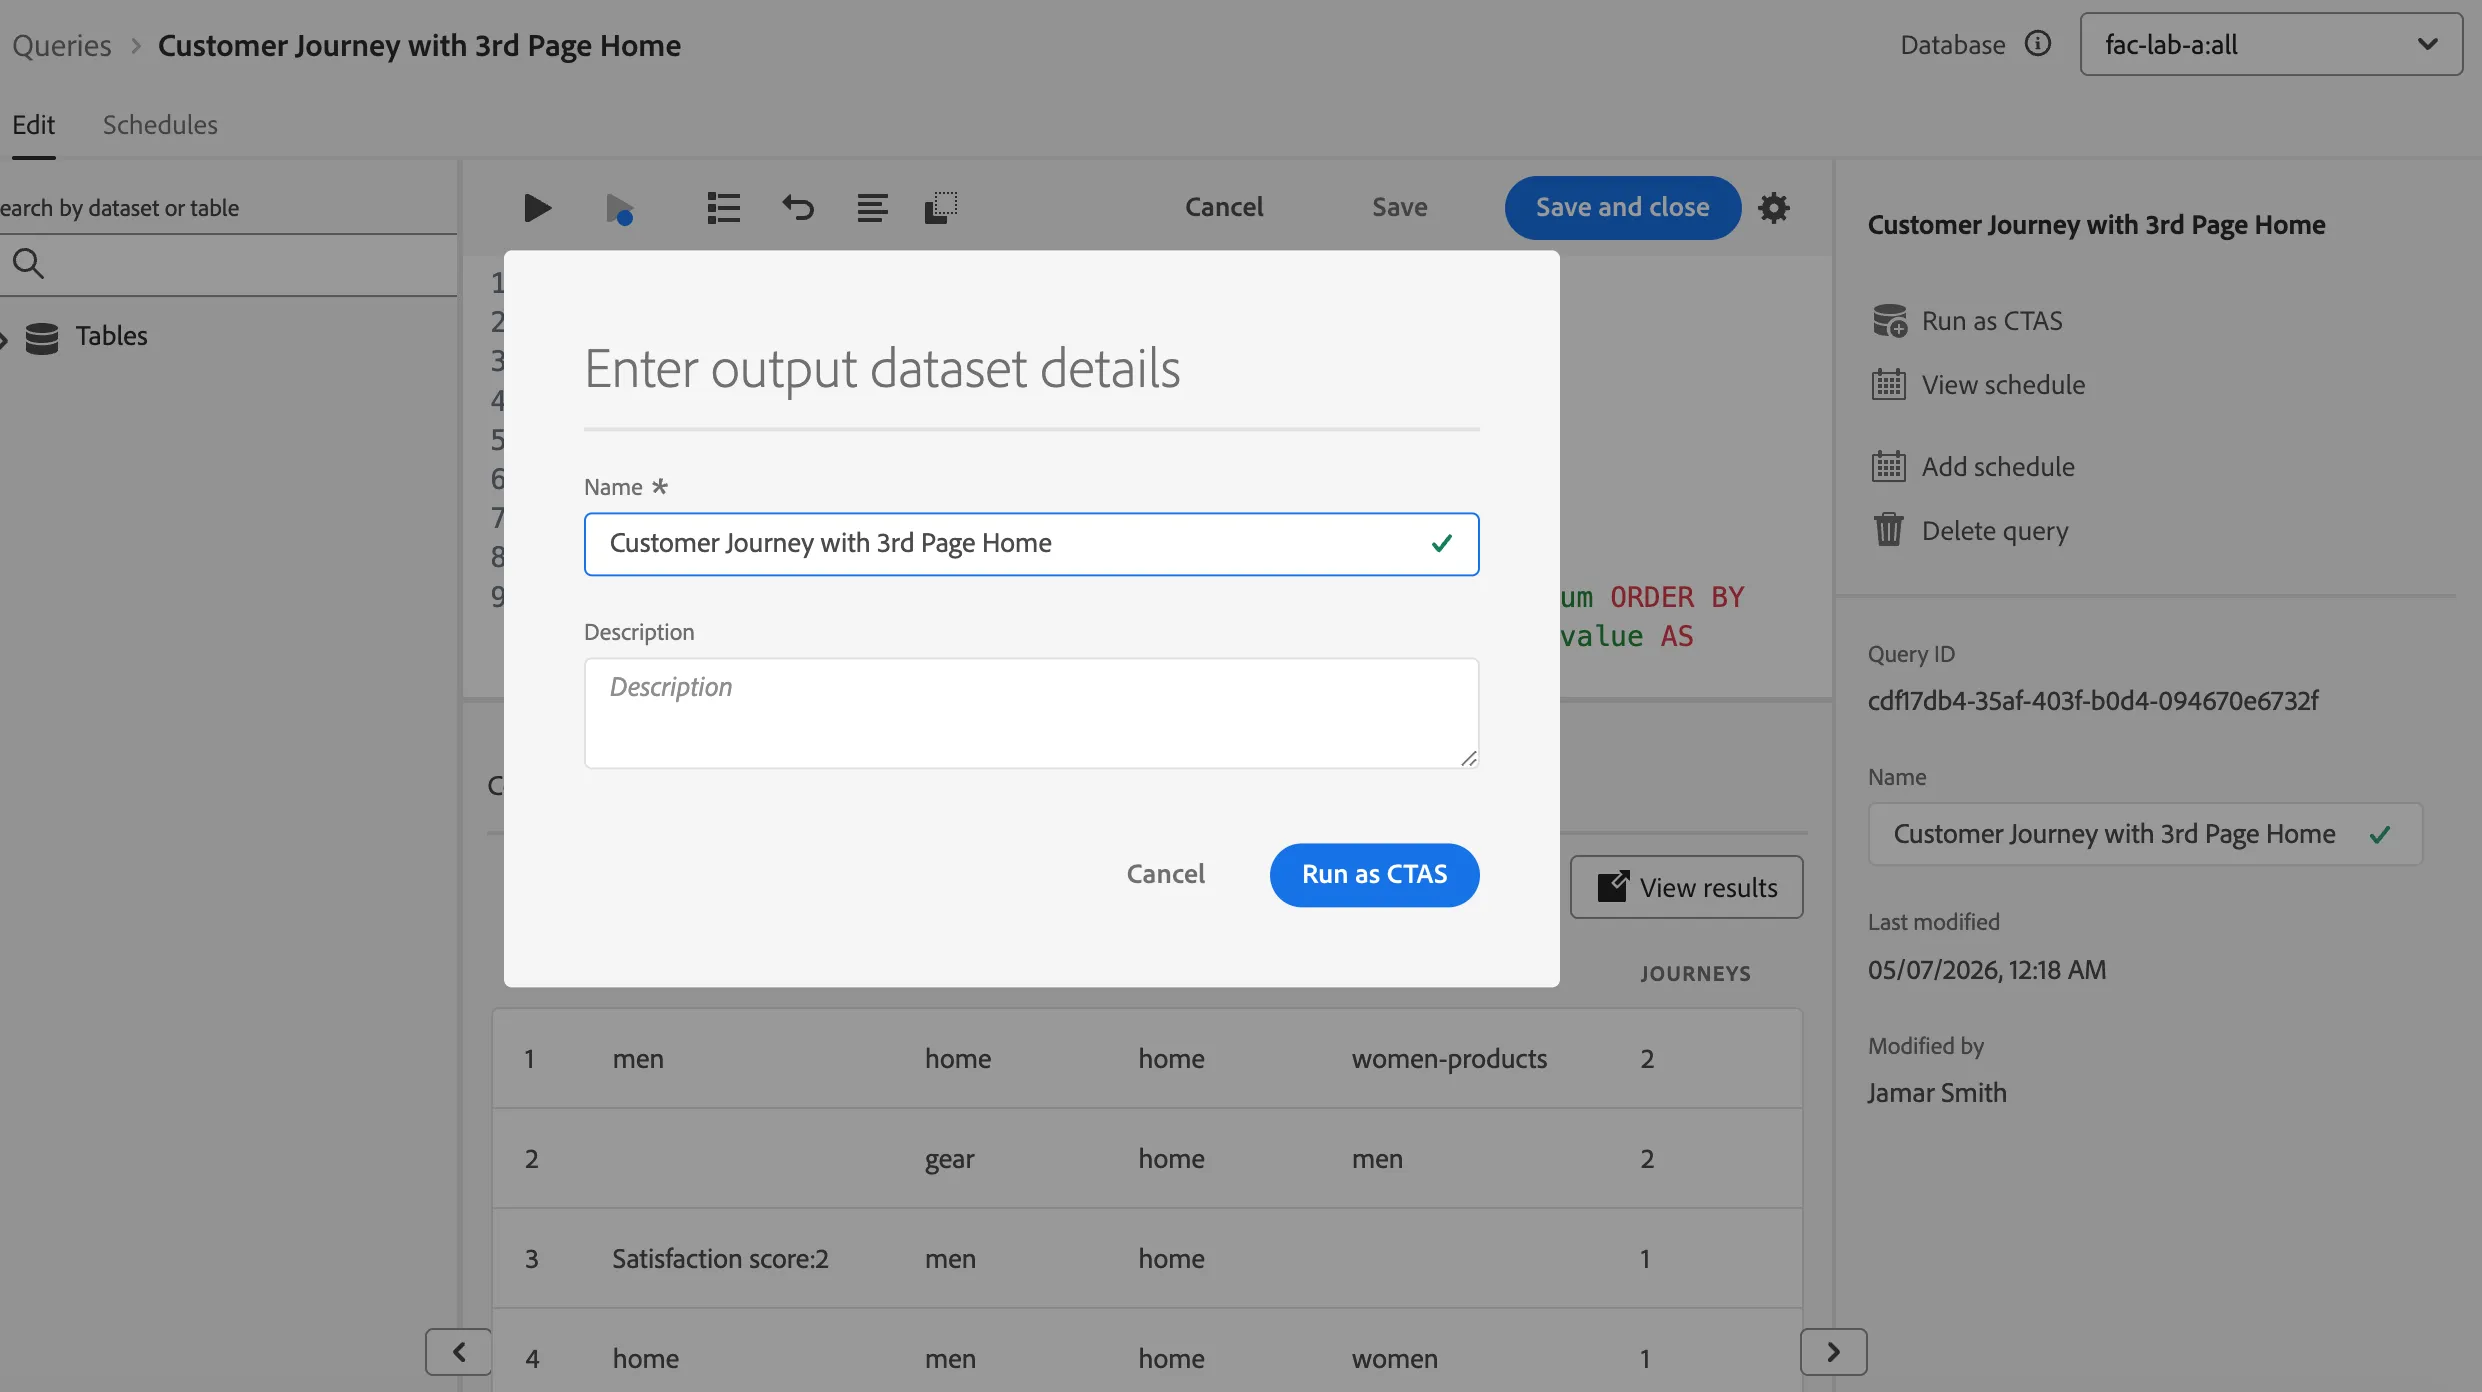The image size is (2482, 1392).
Task: Click the Add schedule calendar icon
Action: click(x=1889, y=467)
